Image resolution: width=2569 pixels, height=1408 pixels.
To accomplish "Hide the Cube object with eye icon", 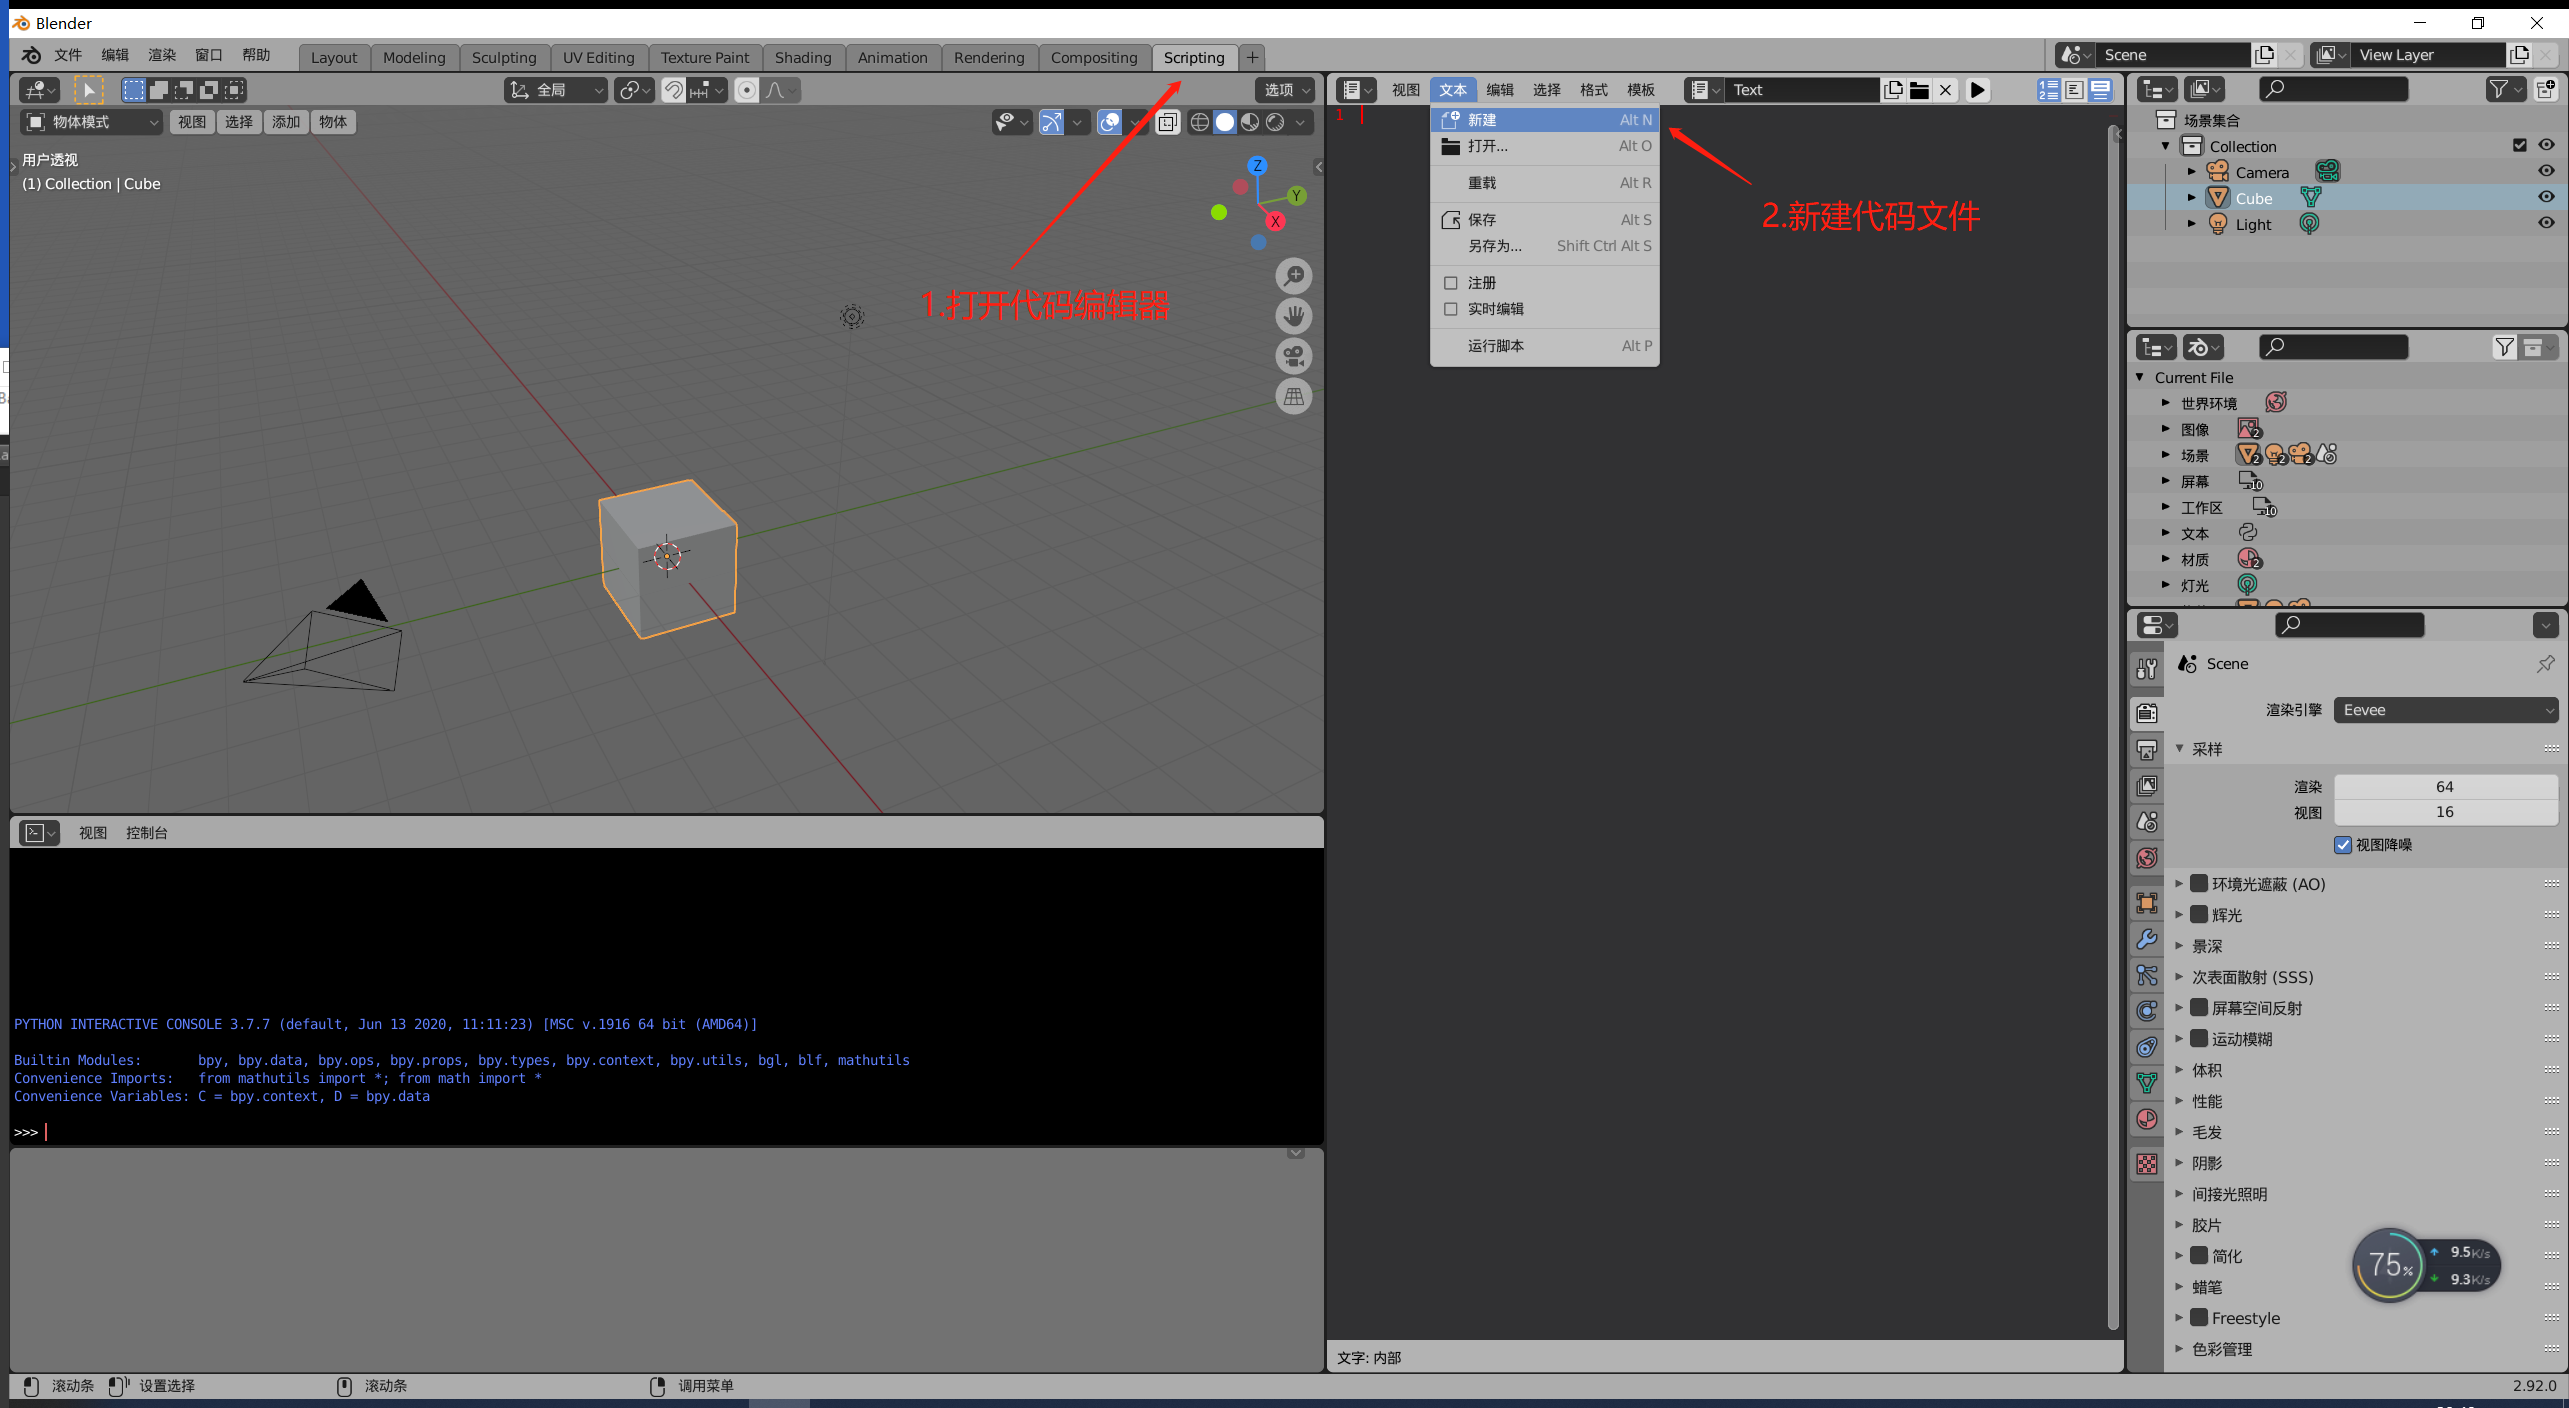I will pos(2546,197).
